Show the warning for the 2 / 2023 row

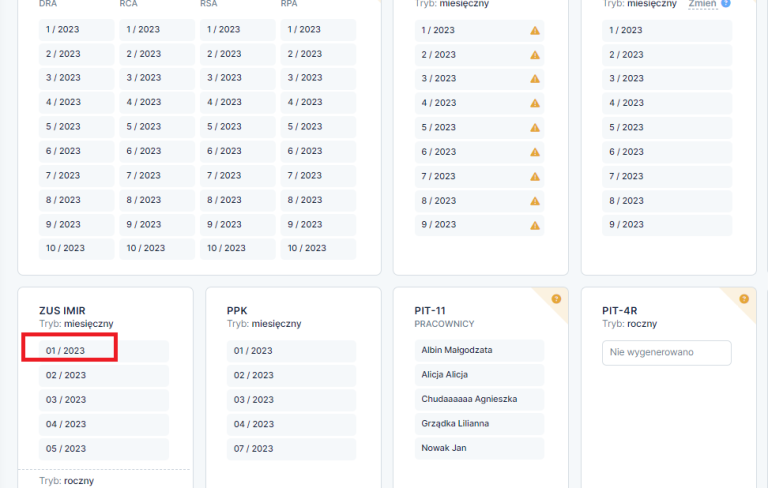[x=534, y=55]
